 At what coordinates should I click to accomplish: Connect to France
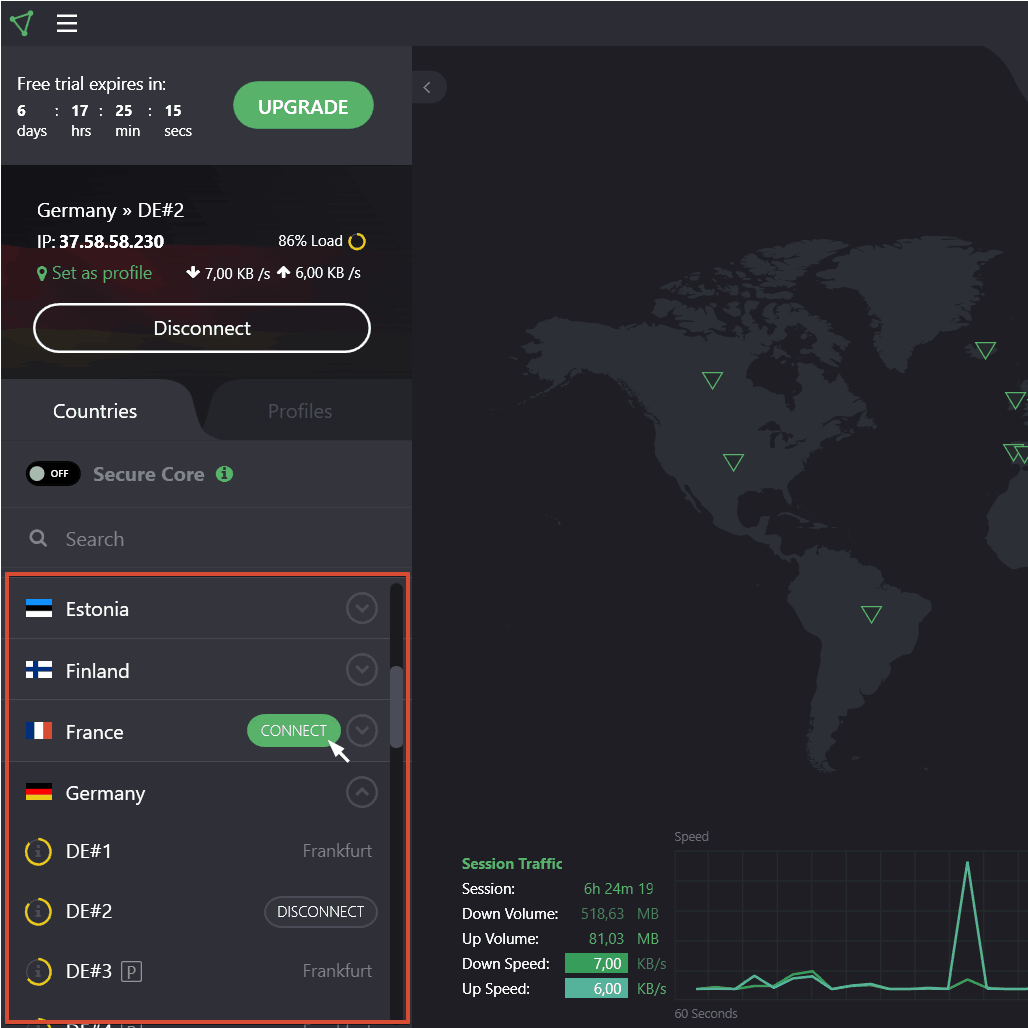(x=294, y=730)
